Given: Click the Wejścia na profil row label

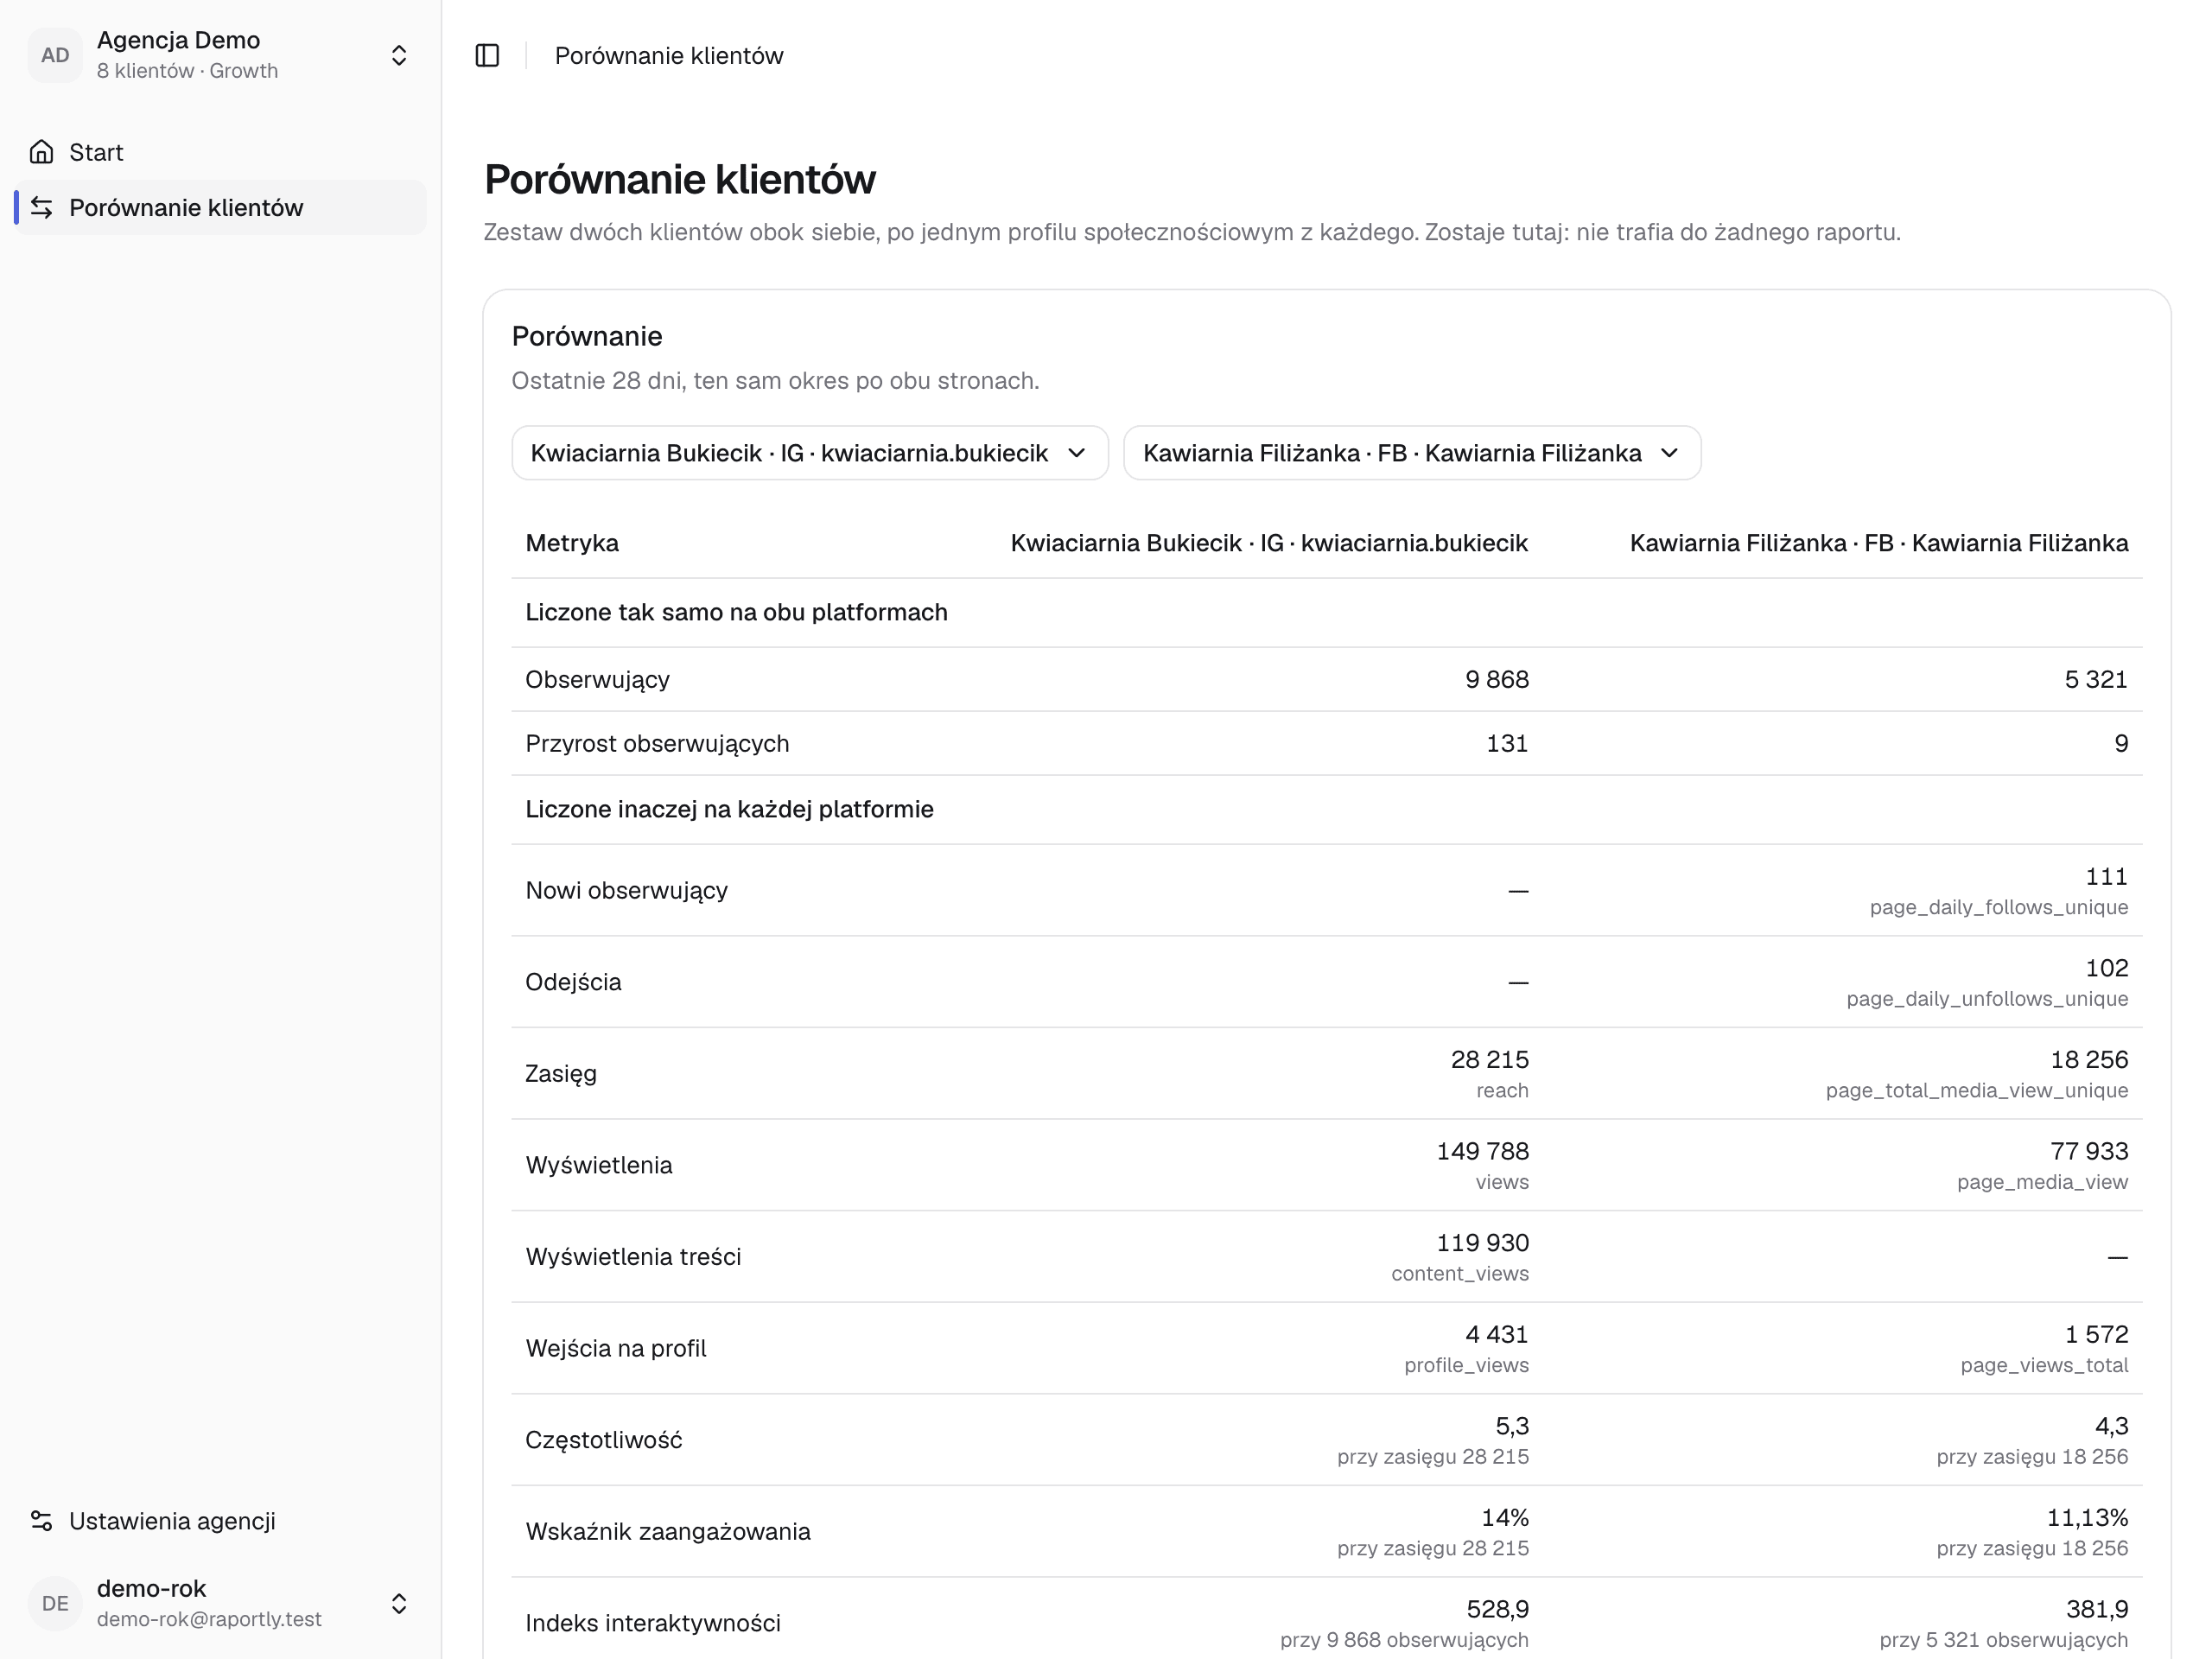Looking at the screenshot, I should click(x=616, y=1348).
